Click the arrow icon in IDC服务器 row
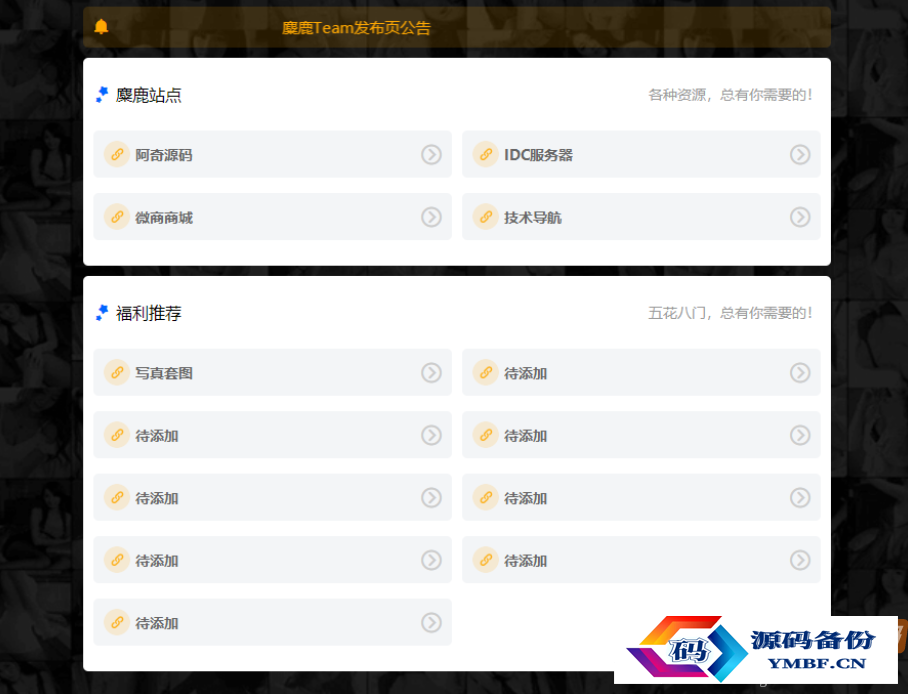The width and height of the screenshot is (908, 694). point(800,155)
